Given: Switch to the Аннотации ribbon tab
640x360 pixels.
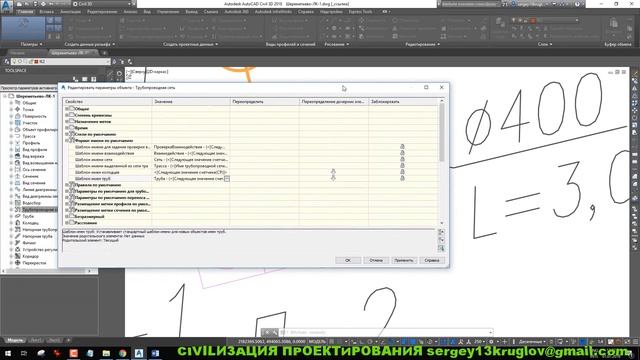Looking at the screenshot, I should [70, 12].
